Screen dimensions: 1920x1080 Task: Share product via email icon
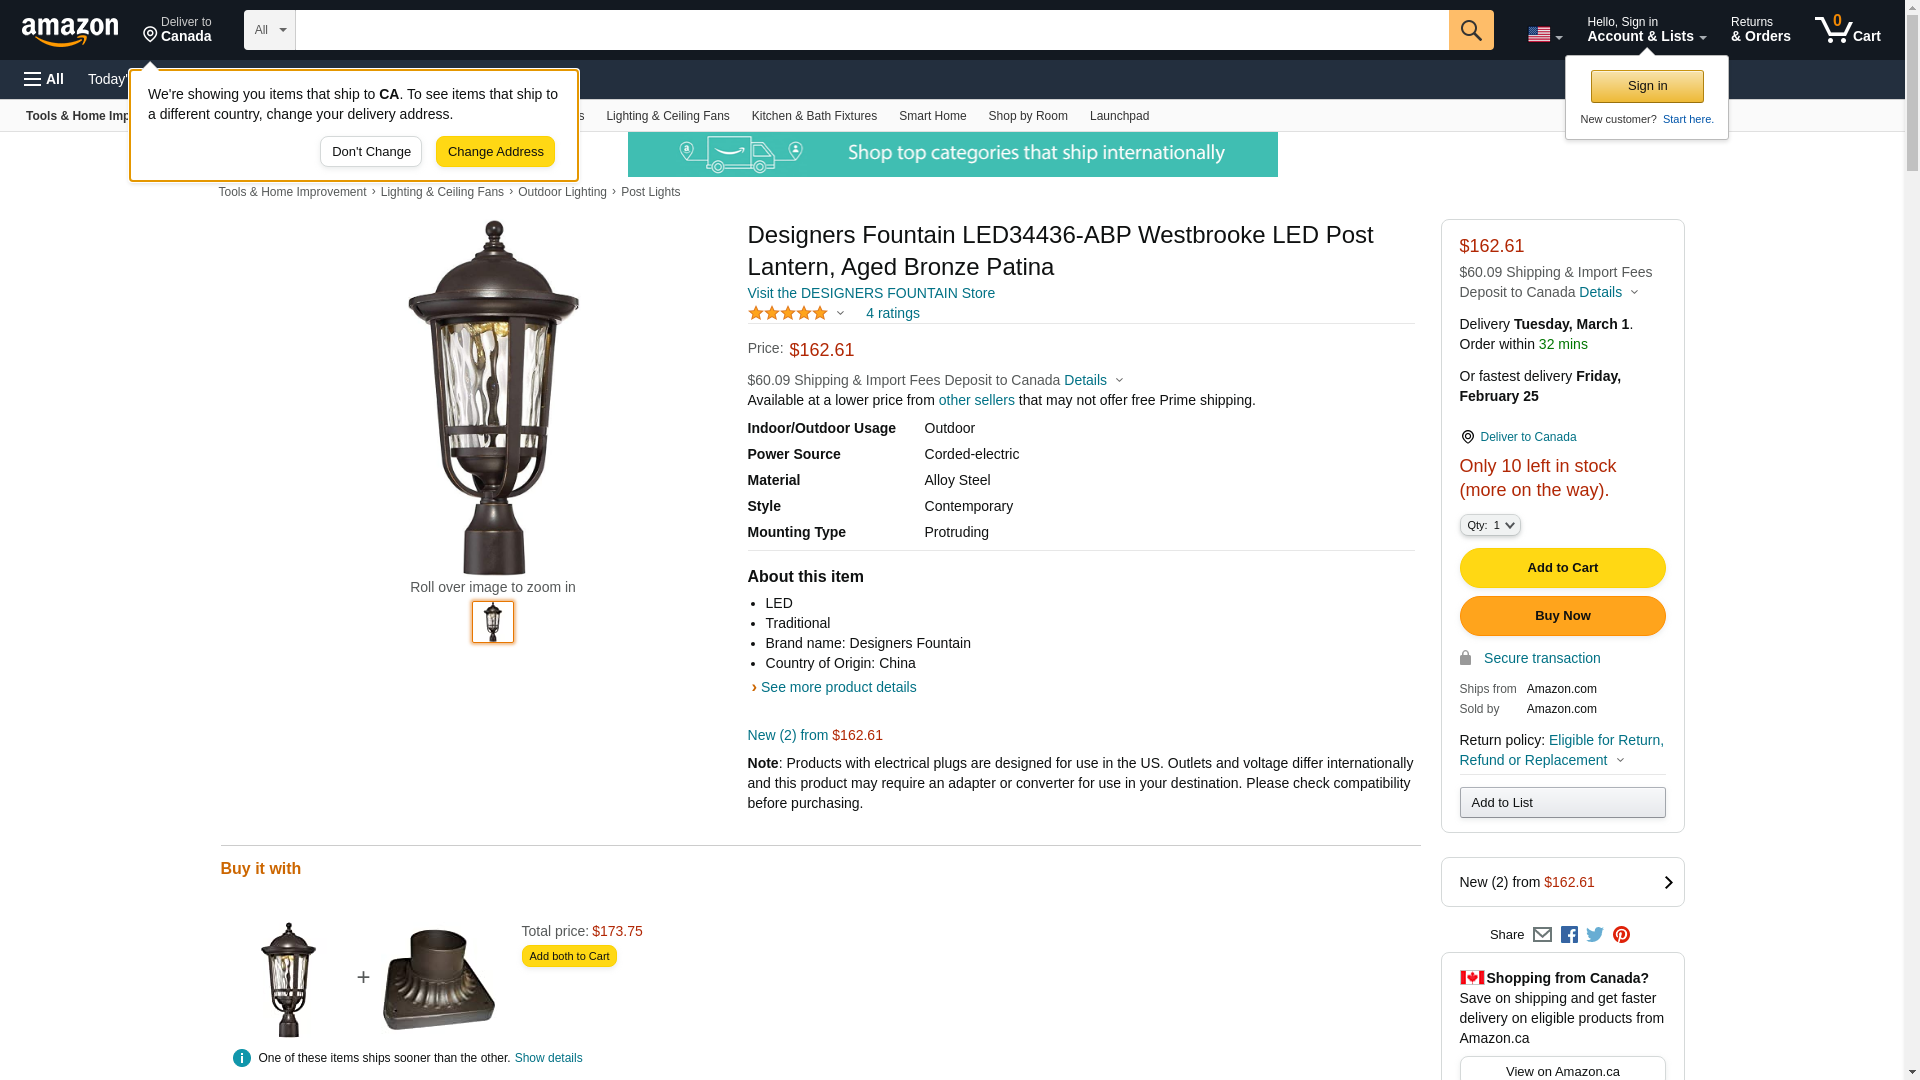(1542, 935)
